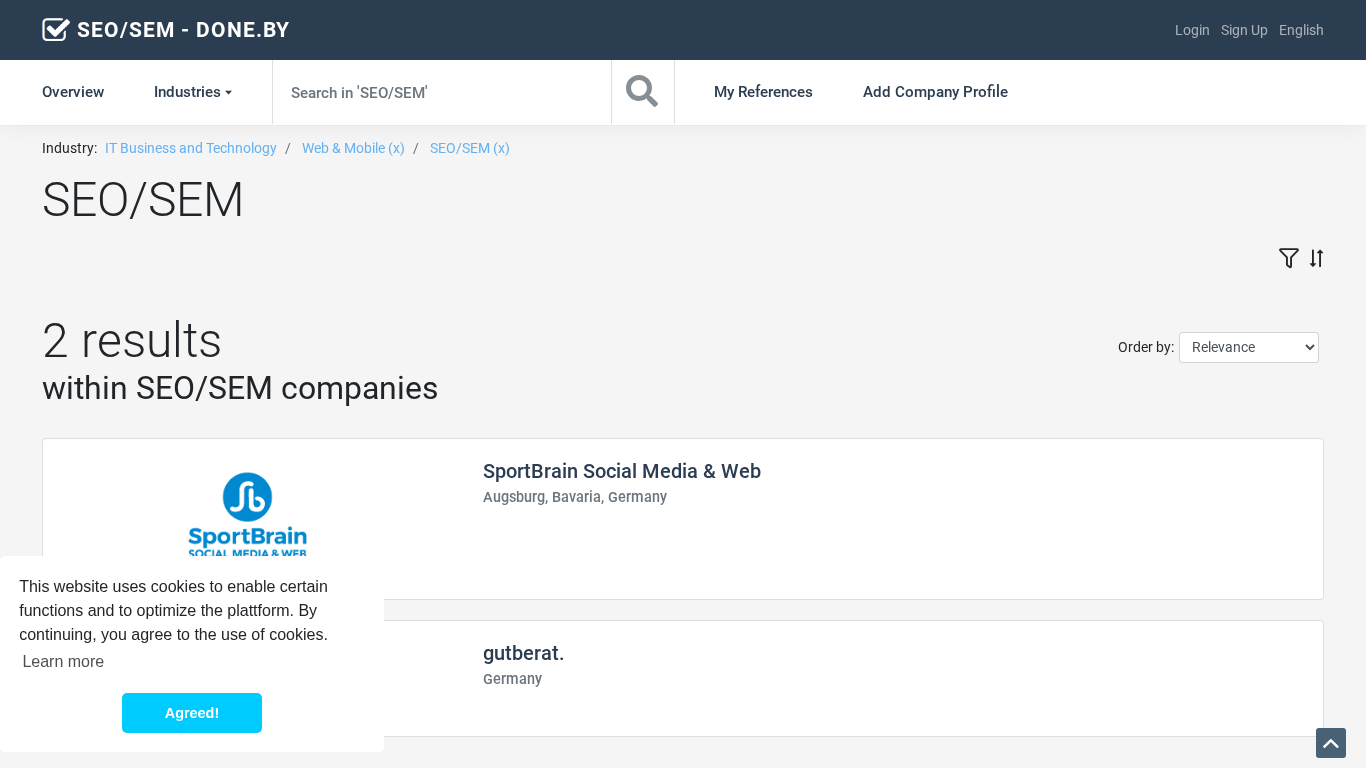This screenshot has width=1366, height=768.
Task: Open My References page
Action: 763,92
